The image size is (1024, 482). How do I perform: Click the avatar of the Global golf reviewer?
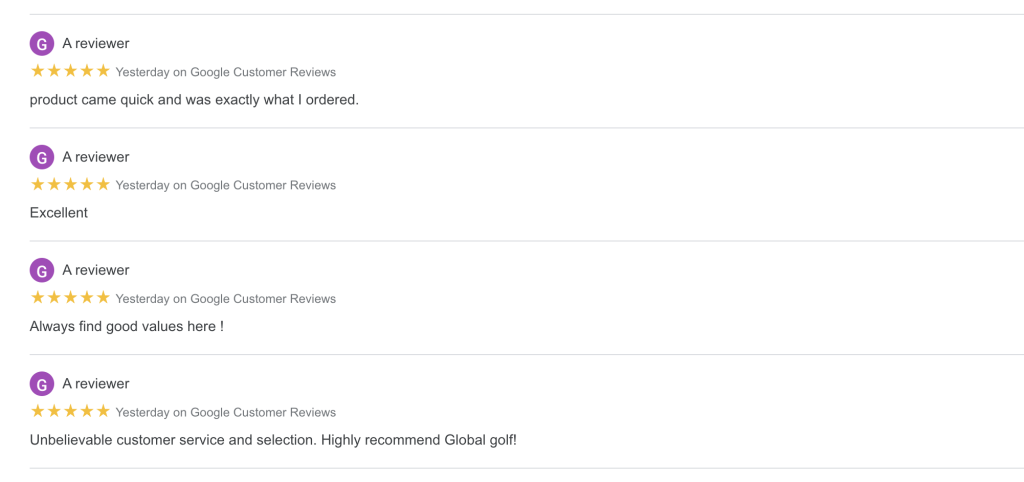coord(42,384)
